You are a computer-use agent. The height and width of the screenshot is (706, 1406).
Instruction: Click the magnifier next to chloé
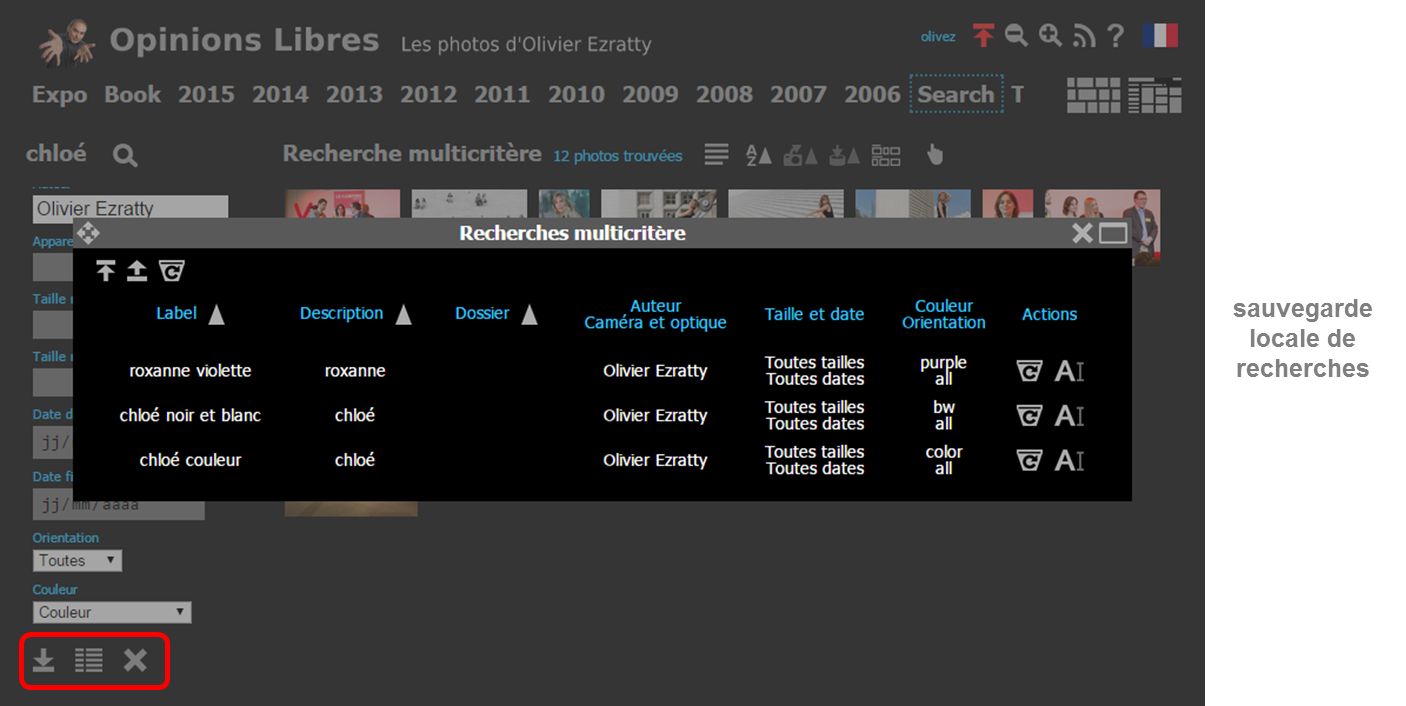pos(125,155)
